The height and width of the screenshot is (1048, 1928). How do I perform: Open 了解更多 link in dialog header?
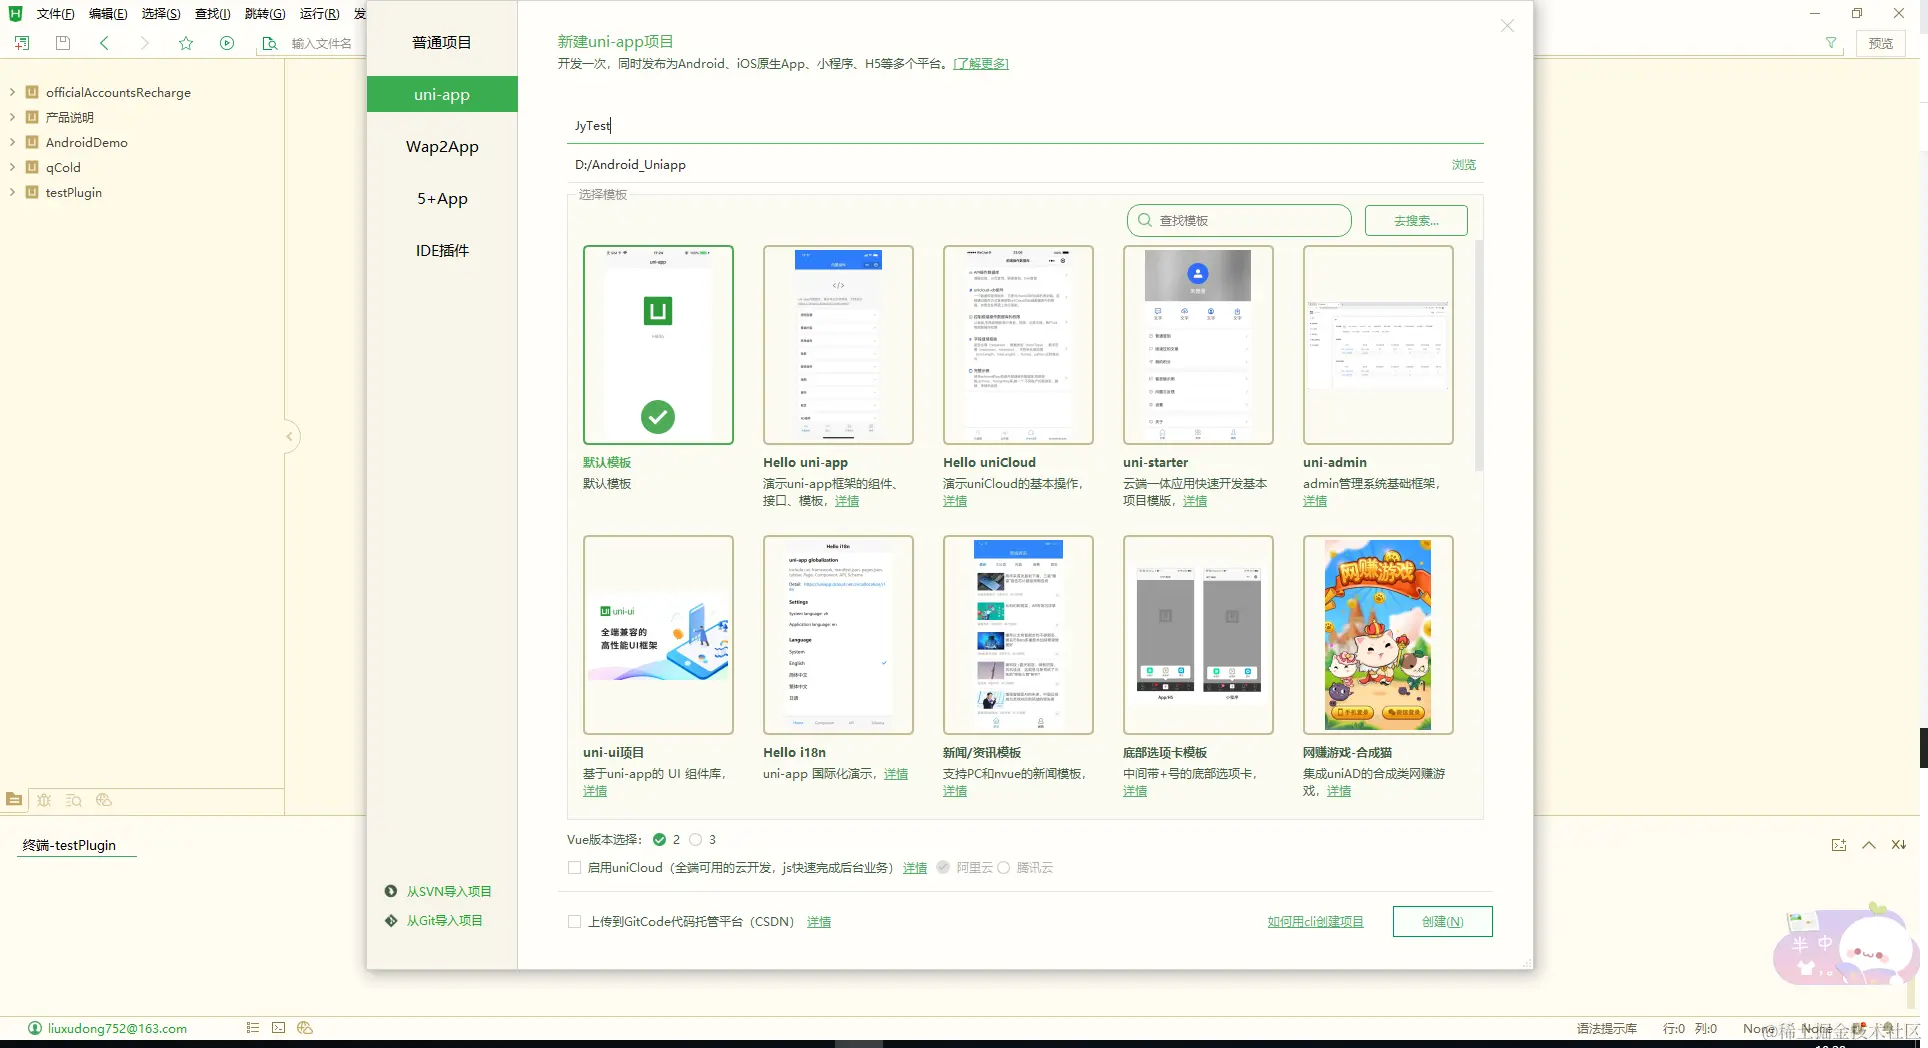tap(980, 63)
